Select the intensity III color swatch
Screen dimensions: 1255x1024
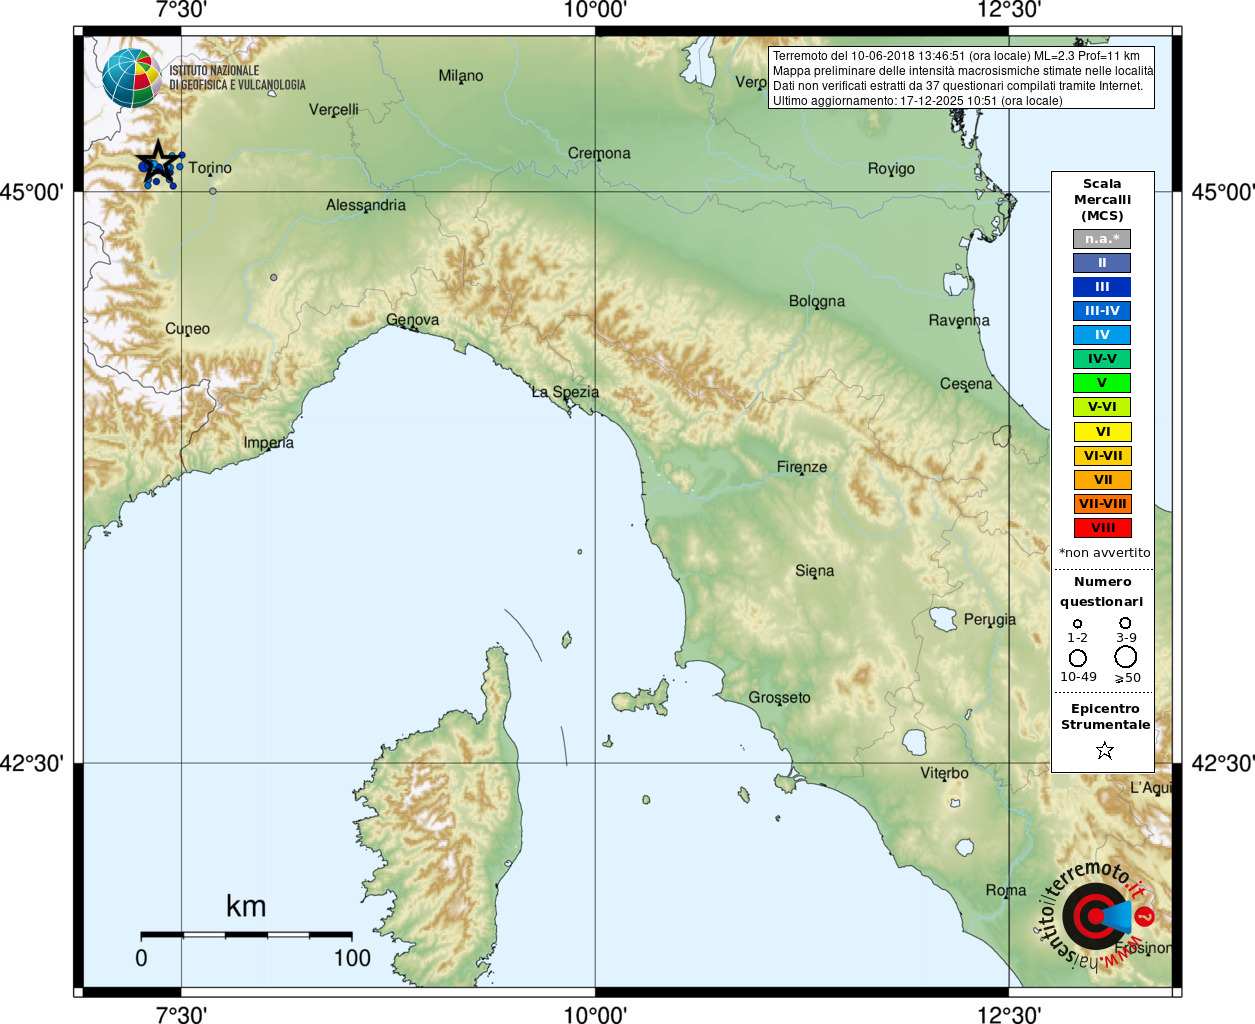coord(1102,287)
